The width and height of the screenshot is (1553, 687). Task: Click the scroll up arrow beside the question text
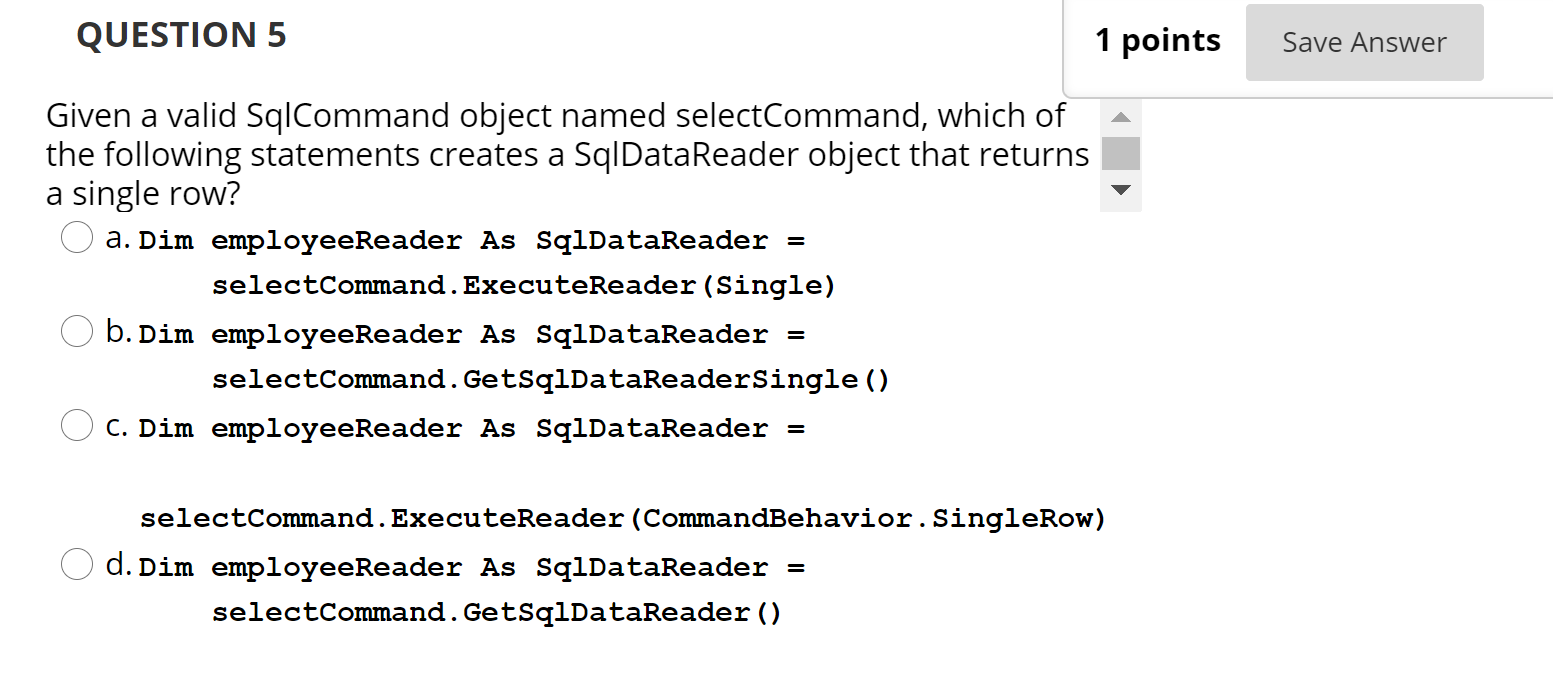coord(1120,117)
